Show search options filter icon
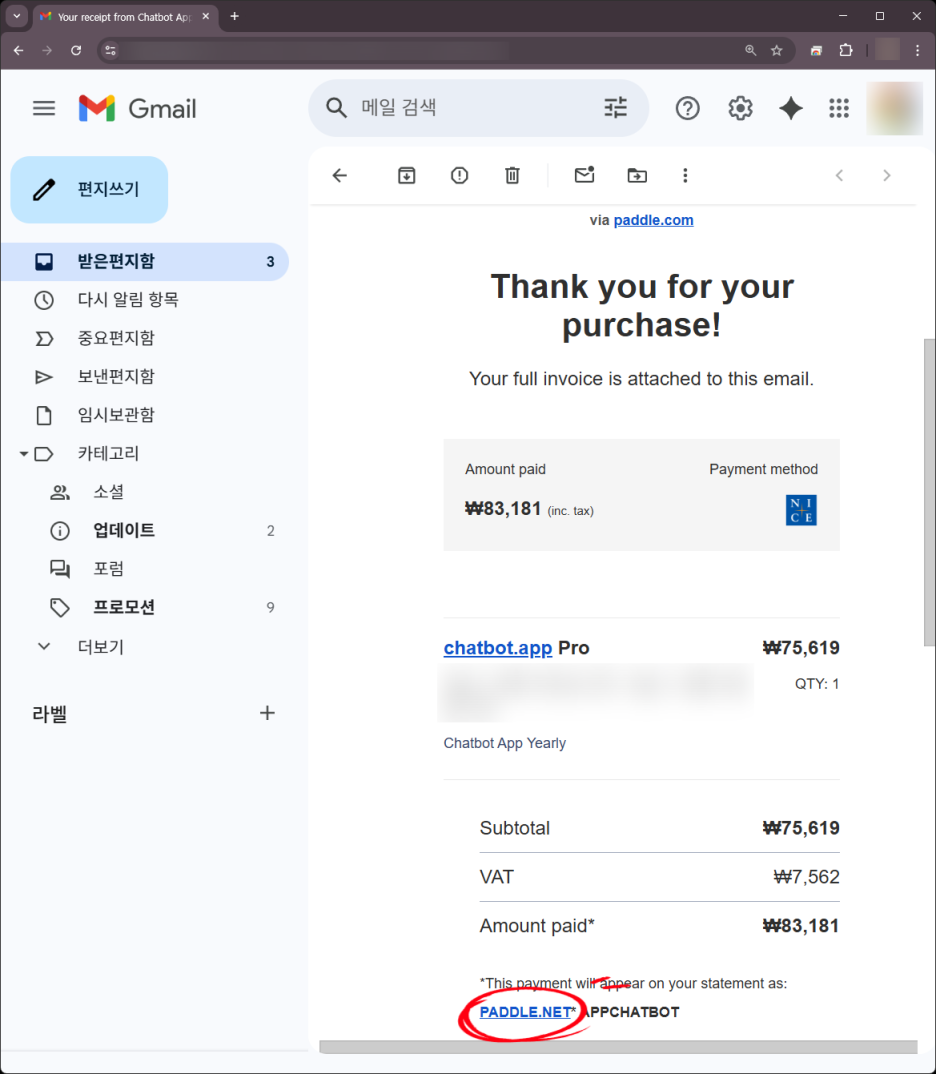The width and height of the screenshot is (936, 1074). click(616, 108)
